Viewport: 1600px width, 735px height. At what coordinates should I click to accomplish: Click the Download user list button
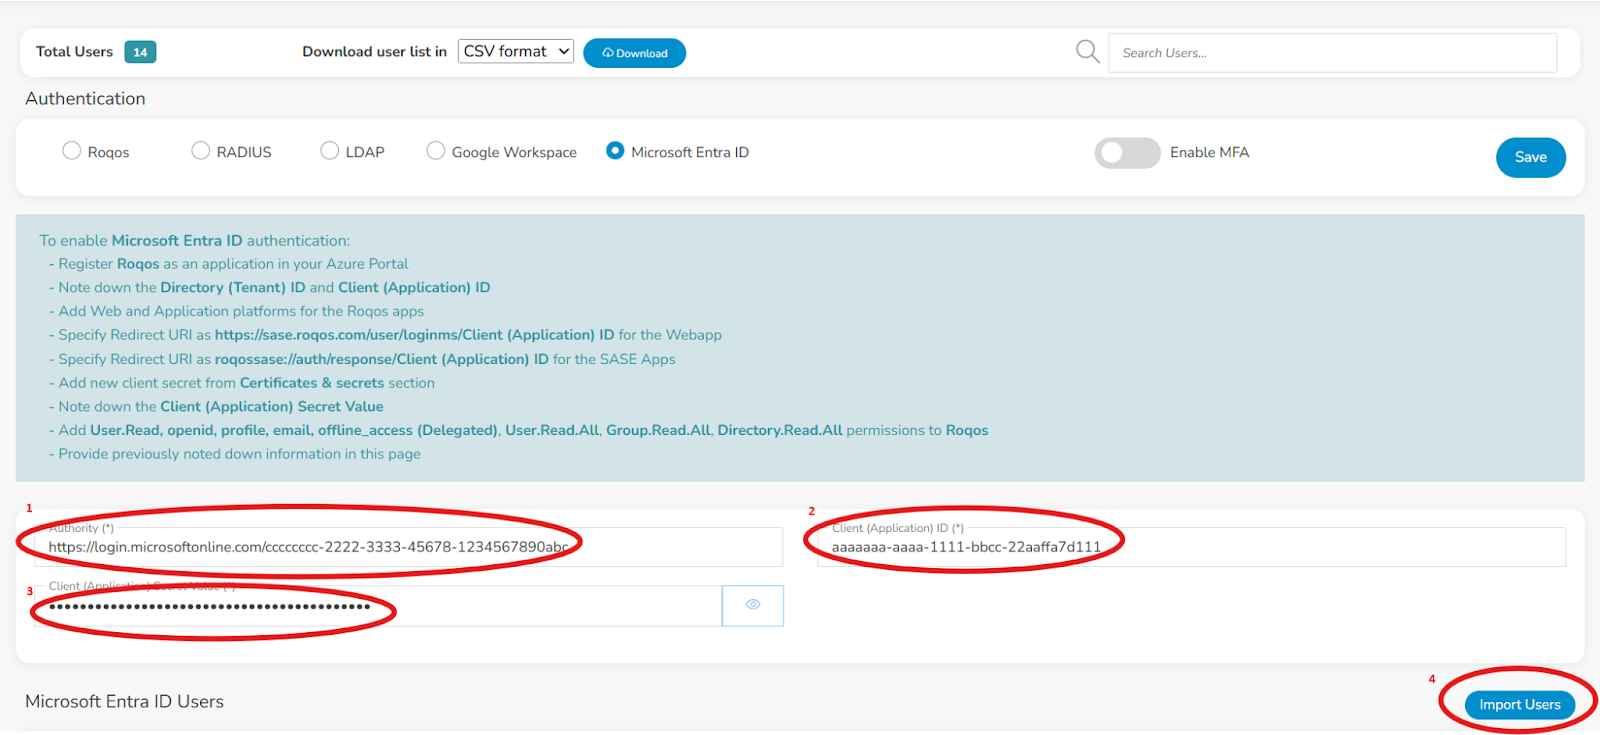tap(634, 53)
